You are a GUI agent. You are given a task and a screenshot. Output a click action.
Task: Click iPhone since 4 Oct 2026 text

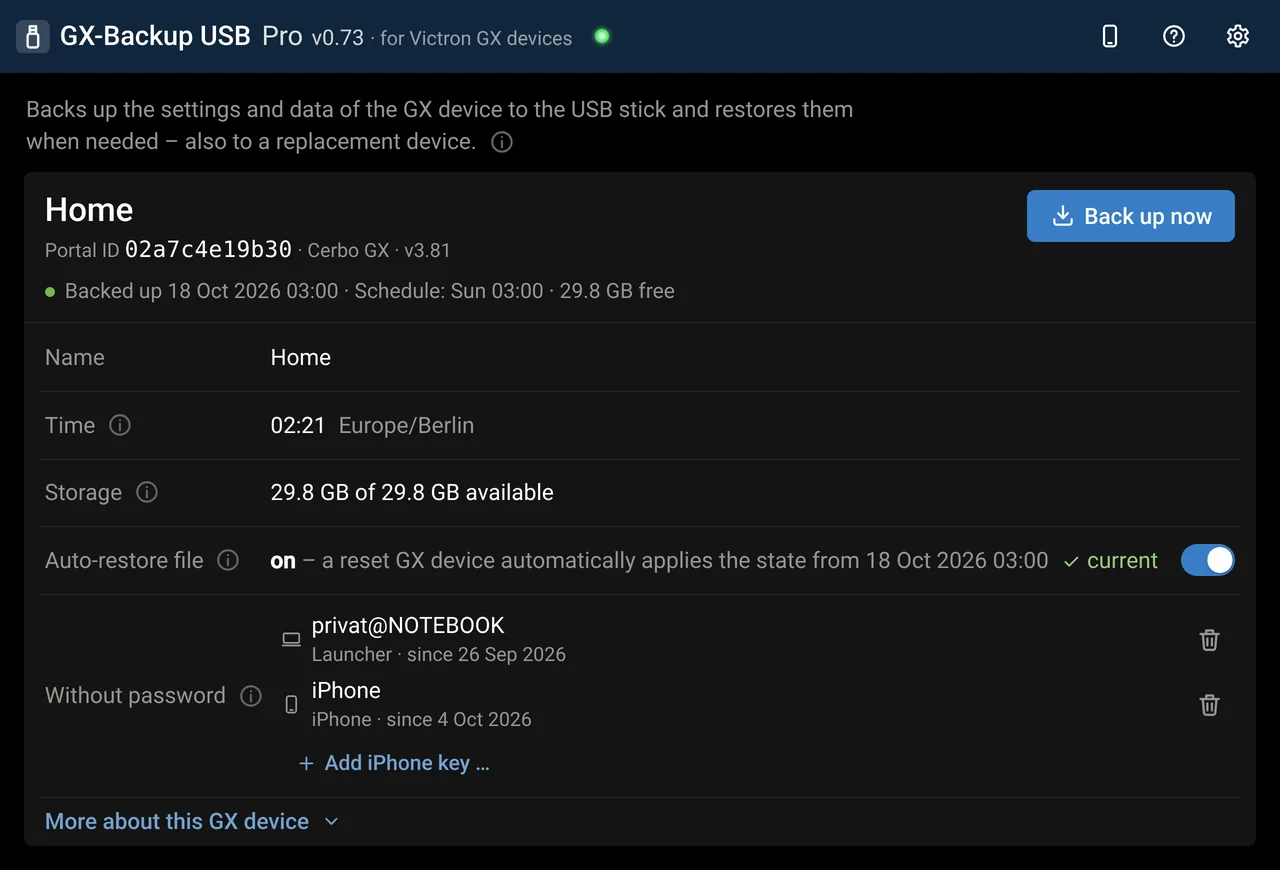[421, 719]
